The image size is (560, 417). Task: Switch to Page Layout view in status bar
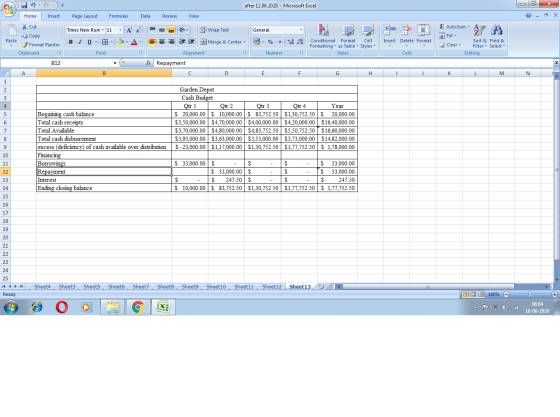pos(473,295)
